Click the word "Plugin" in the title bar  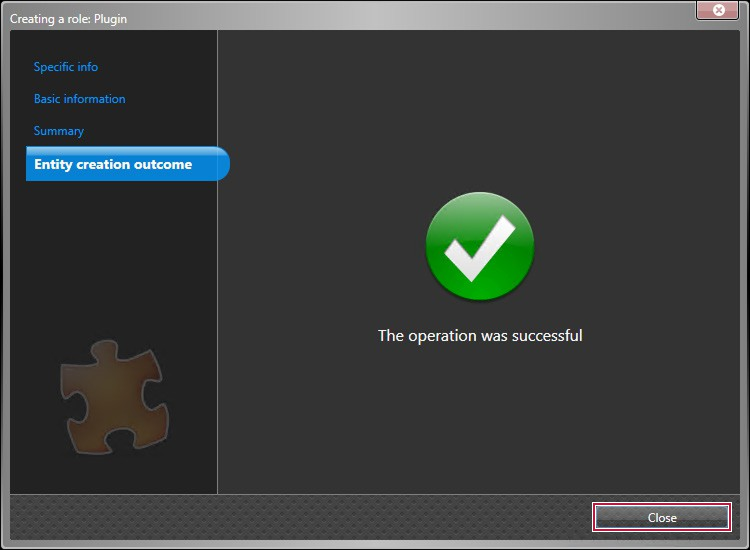[x=109, y=19]
